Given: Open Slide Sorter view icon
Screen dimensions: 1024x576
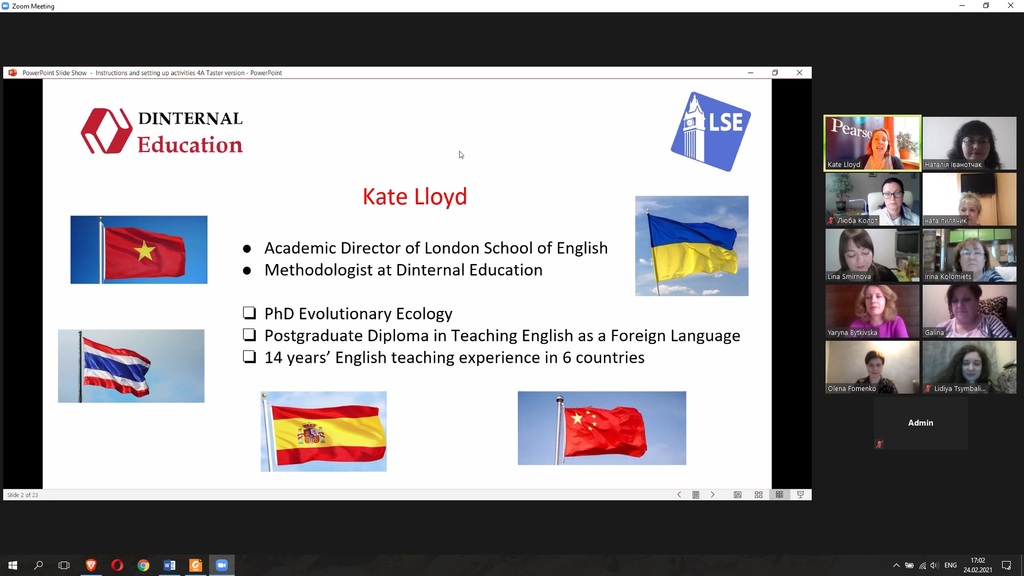Looking at the screenshot, I should [758, 495].
